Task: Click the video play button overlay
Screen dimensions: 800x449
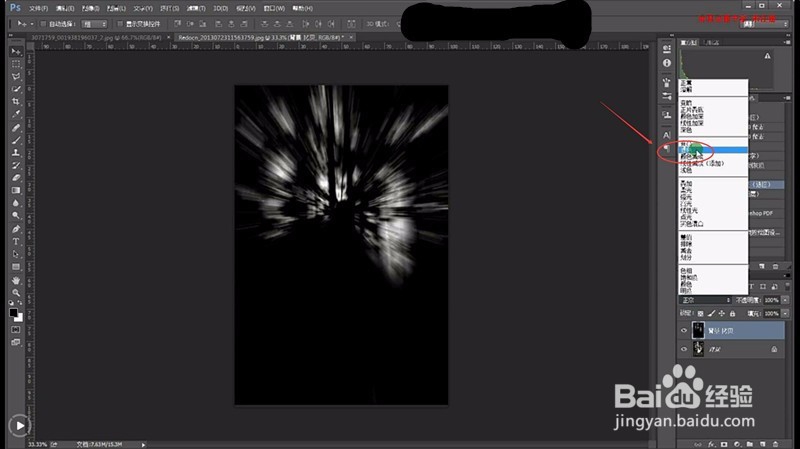Action: point(19,426)
